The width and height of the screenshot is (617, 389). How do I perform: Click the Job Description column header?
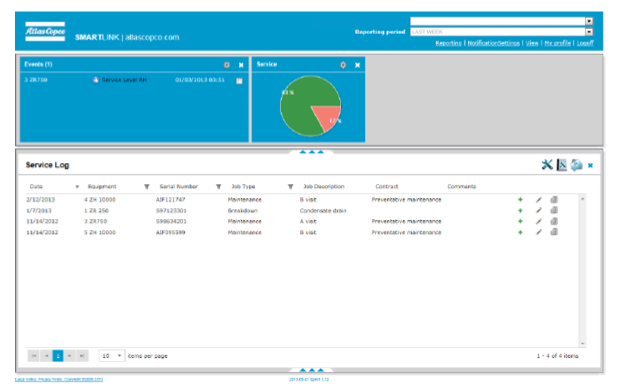324,186
